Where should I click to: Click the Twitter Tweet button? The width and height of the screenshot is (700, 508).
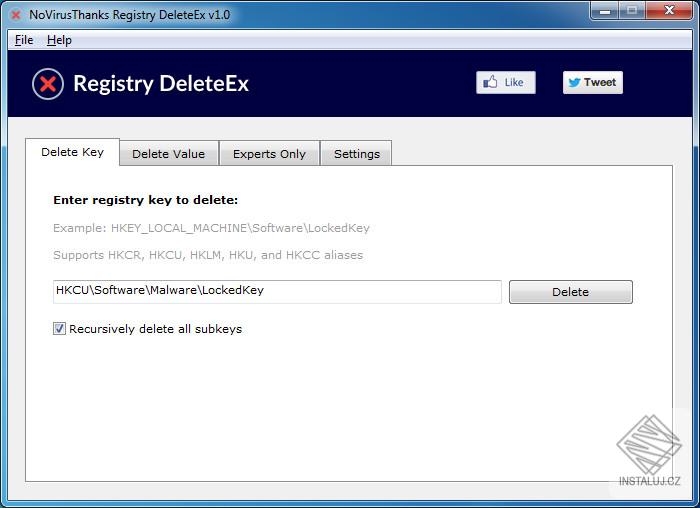point(592,83)
